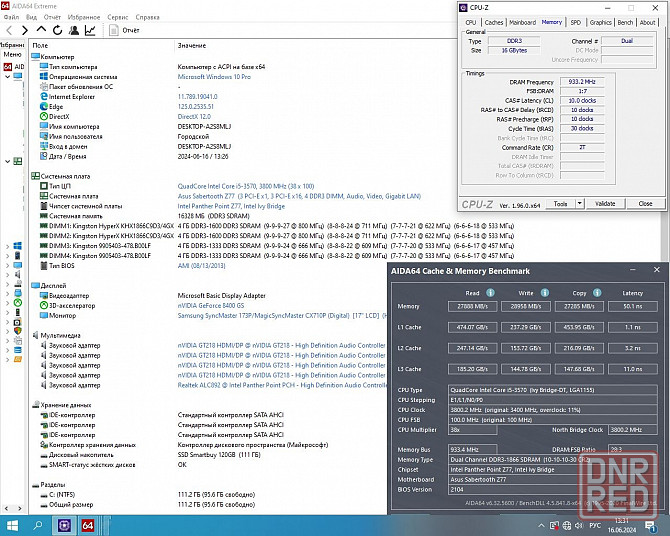Click the Validate button in CPU-Z
Viewport: 670px width, 536px height.
pos(605,204)
